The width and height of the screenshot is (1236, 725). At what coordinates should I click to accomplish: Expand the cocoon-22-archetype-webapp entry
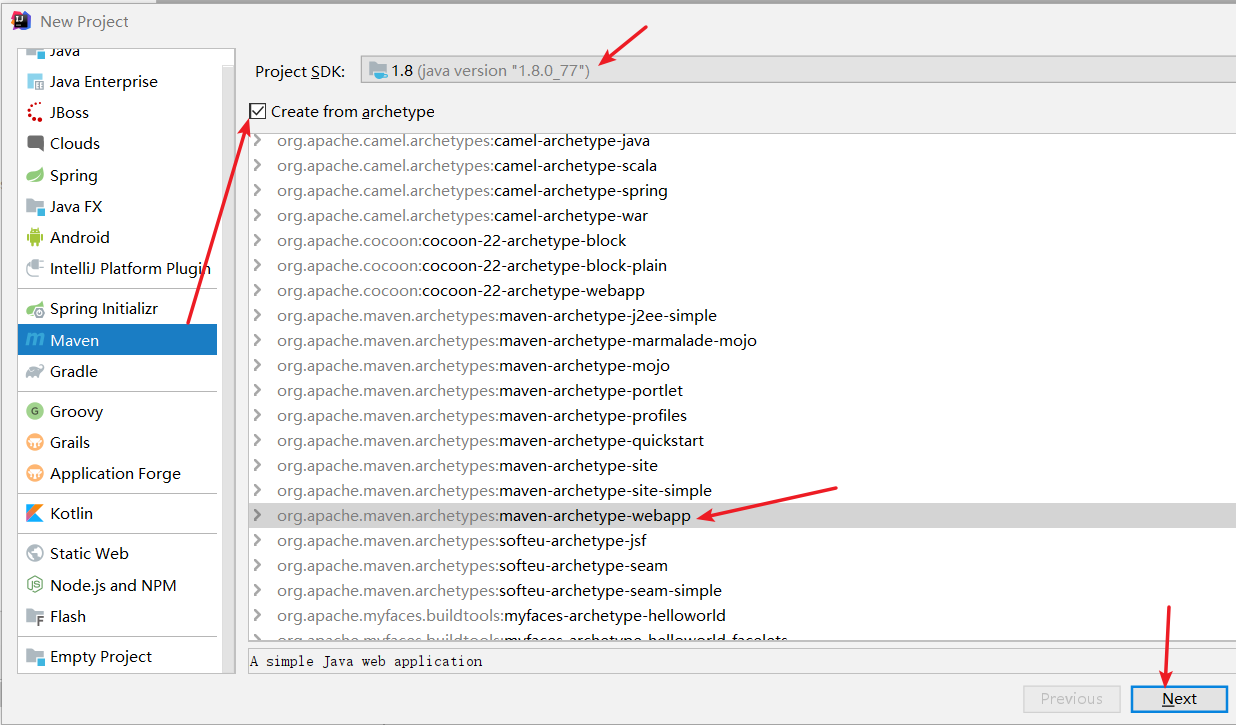tap(258, 291)
